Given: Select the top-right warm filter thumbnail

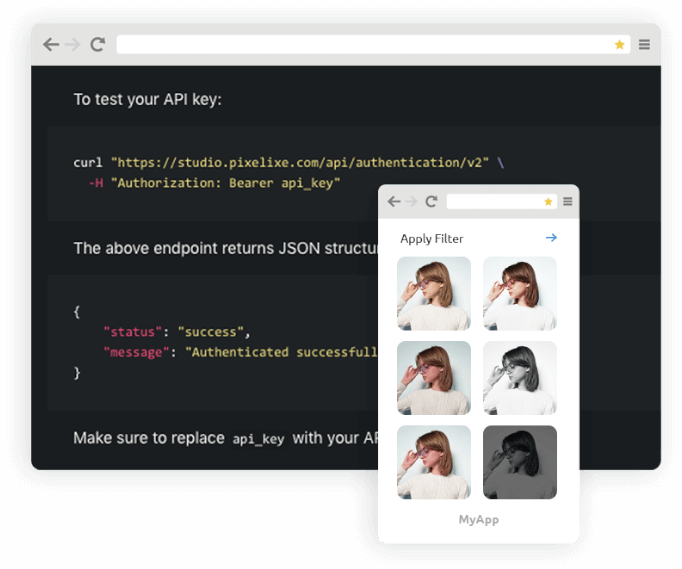Looking at the screenshot, I should (x=520, y=294).
